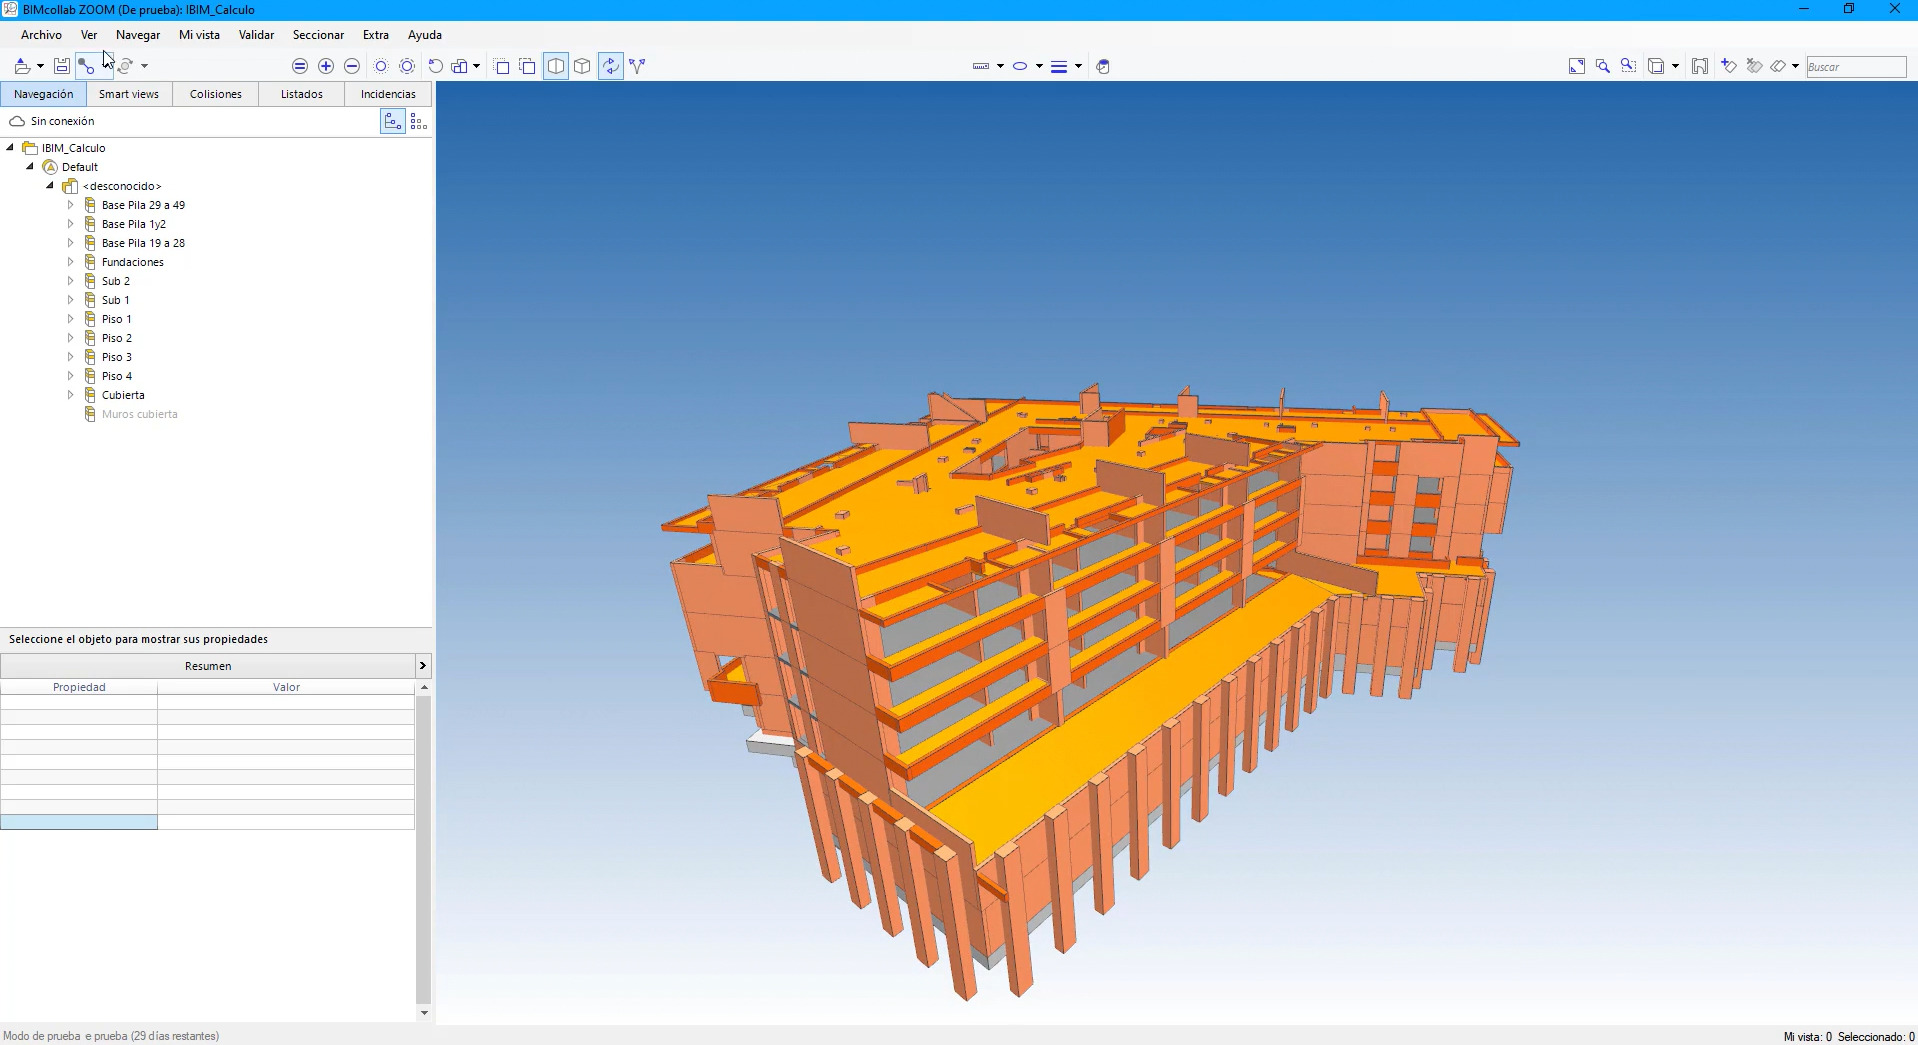The image size is (1918, 1045).
Task: Click the plus-circle show icon
Action: coord(326,66)
